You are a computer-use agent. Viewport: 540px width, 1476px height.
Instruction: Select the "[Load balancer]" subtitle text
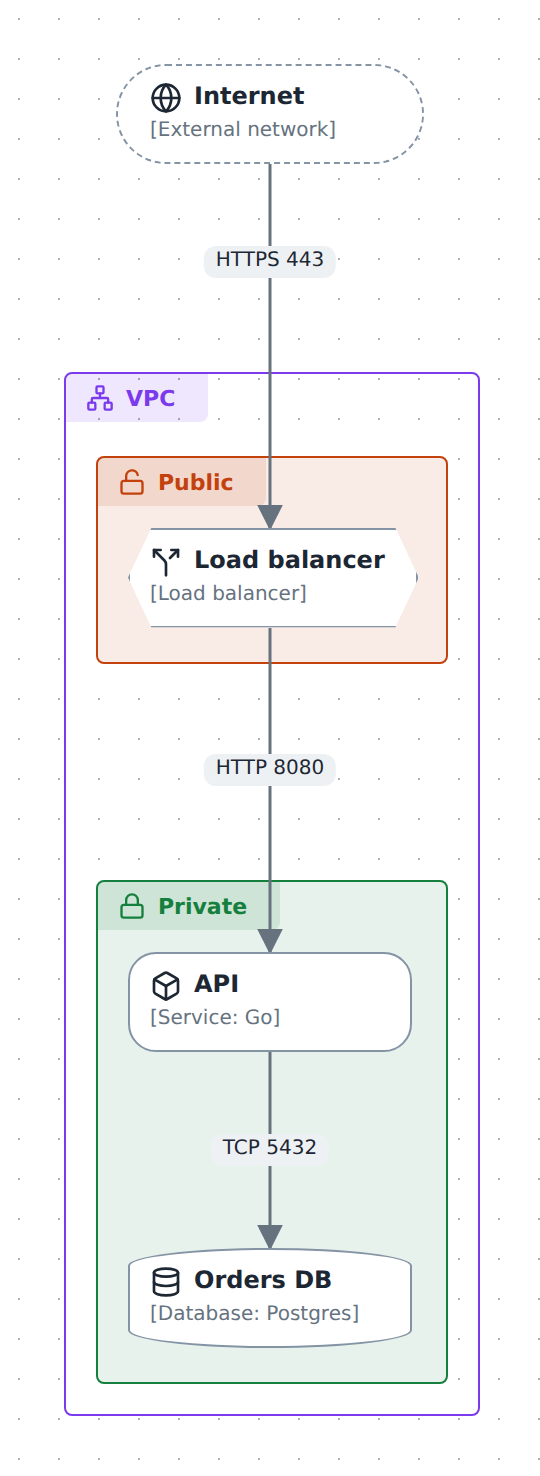228,593
